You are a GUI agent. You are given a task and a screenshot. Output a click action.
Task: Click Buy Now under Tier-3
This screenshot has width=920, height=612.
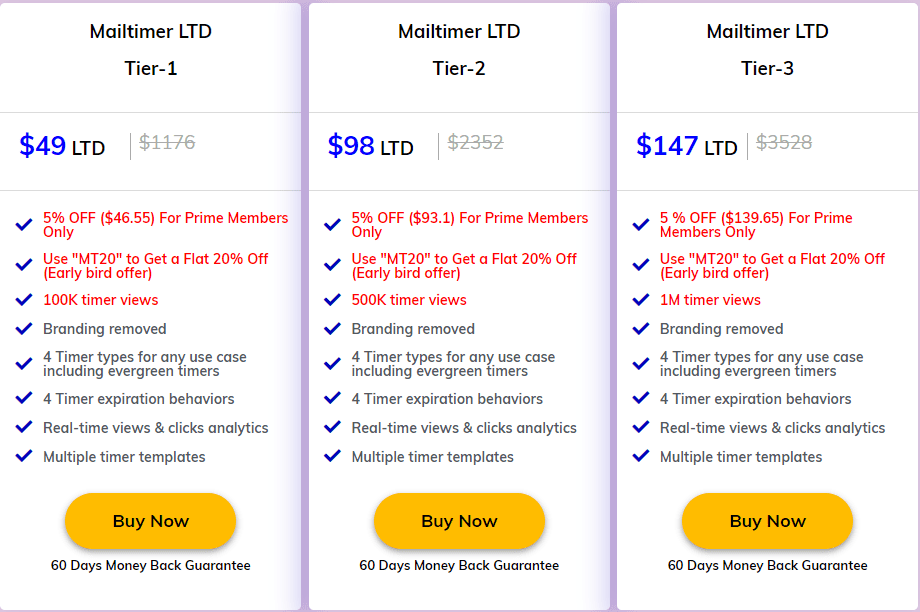(x=767, y=521)
